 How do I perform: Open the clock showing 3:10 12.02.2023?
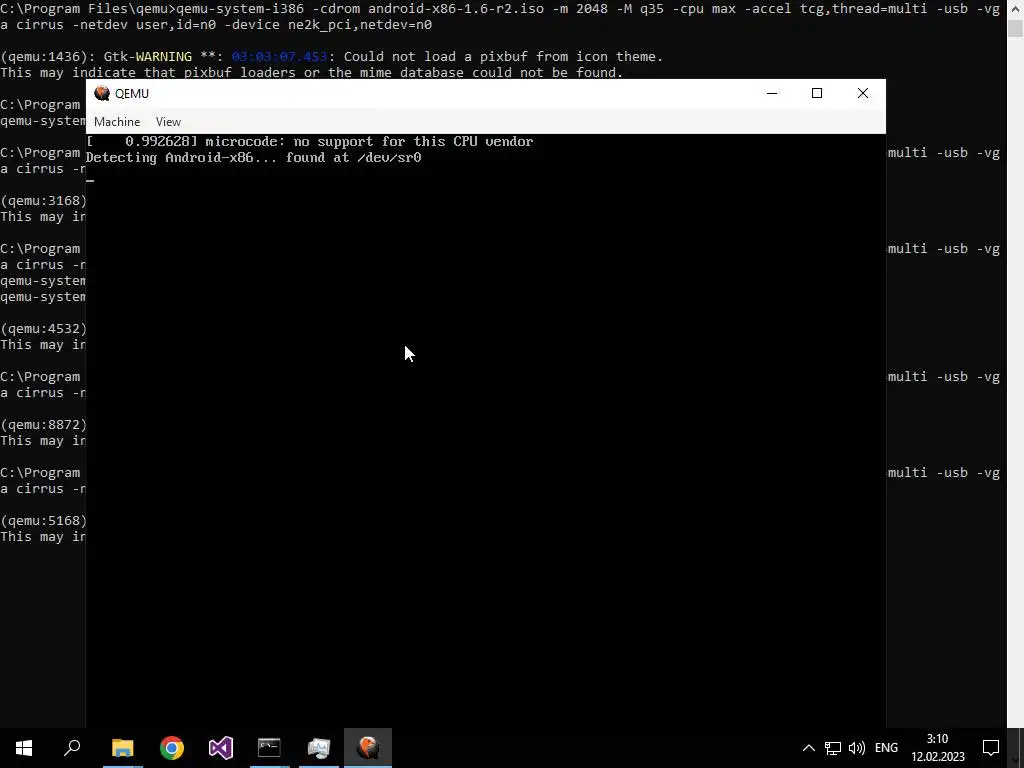[938, 748]
